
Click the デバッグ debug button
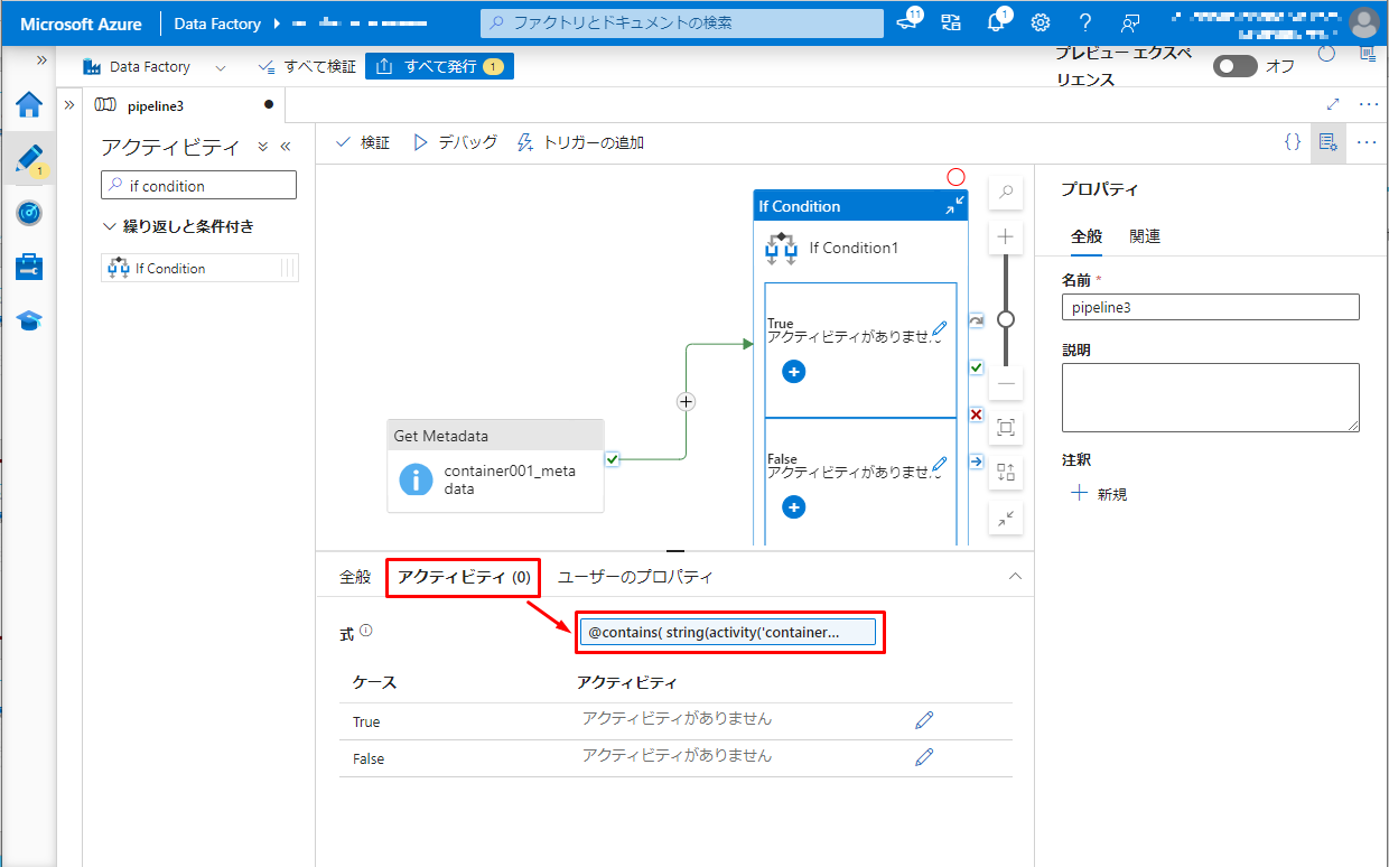pos(455,142)
